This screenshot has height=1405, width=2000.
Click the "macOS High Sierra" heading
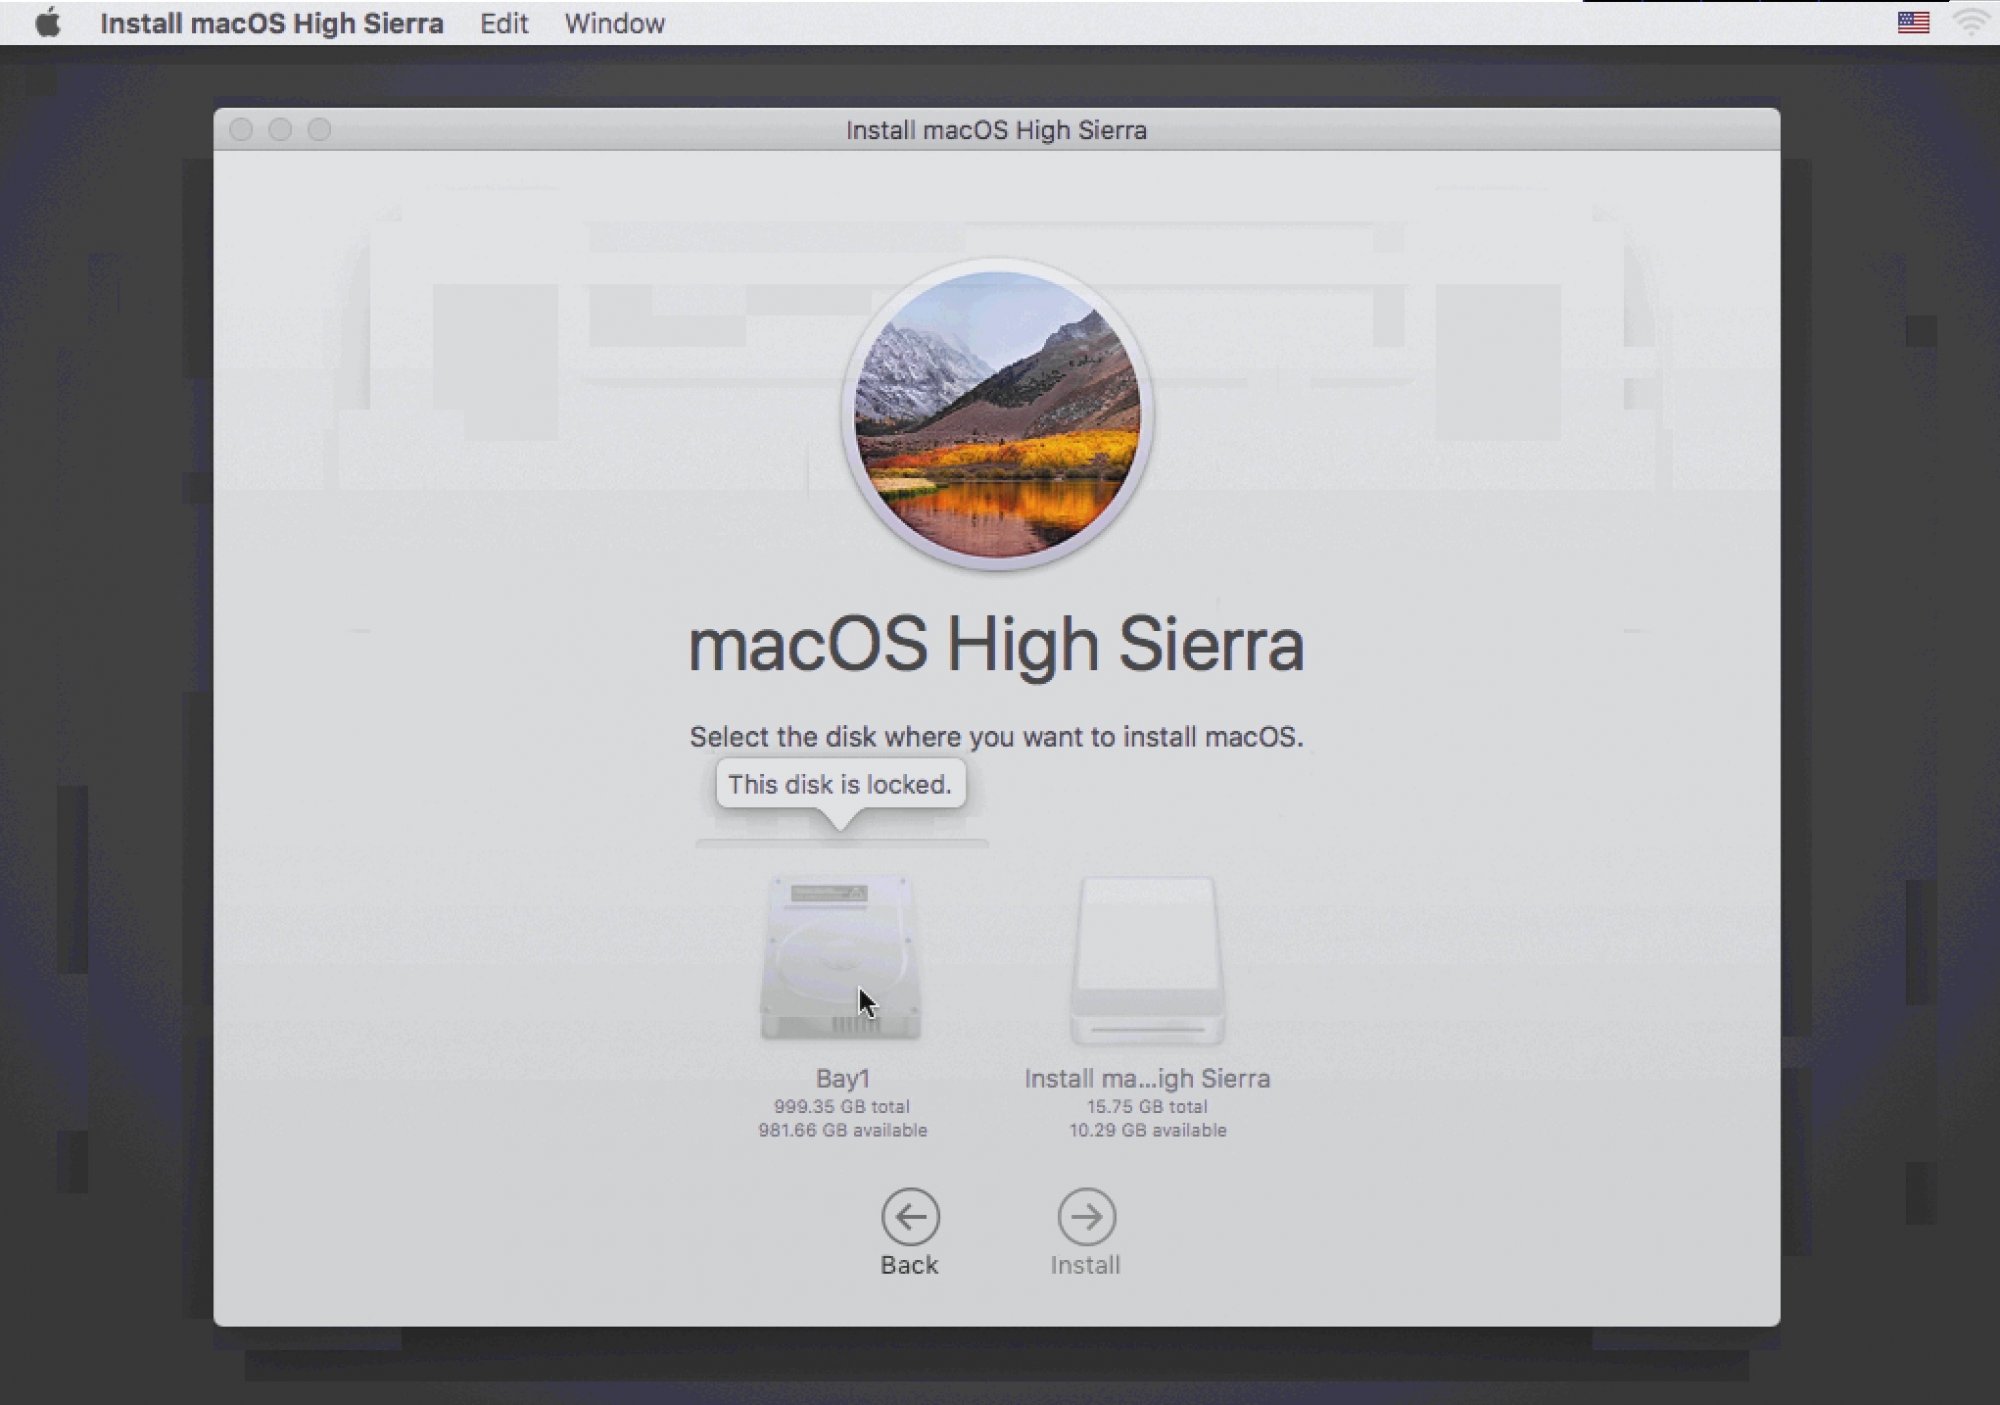[996, 645]
